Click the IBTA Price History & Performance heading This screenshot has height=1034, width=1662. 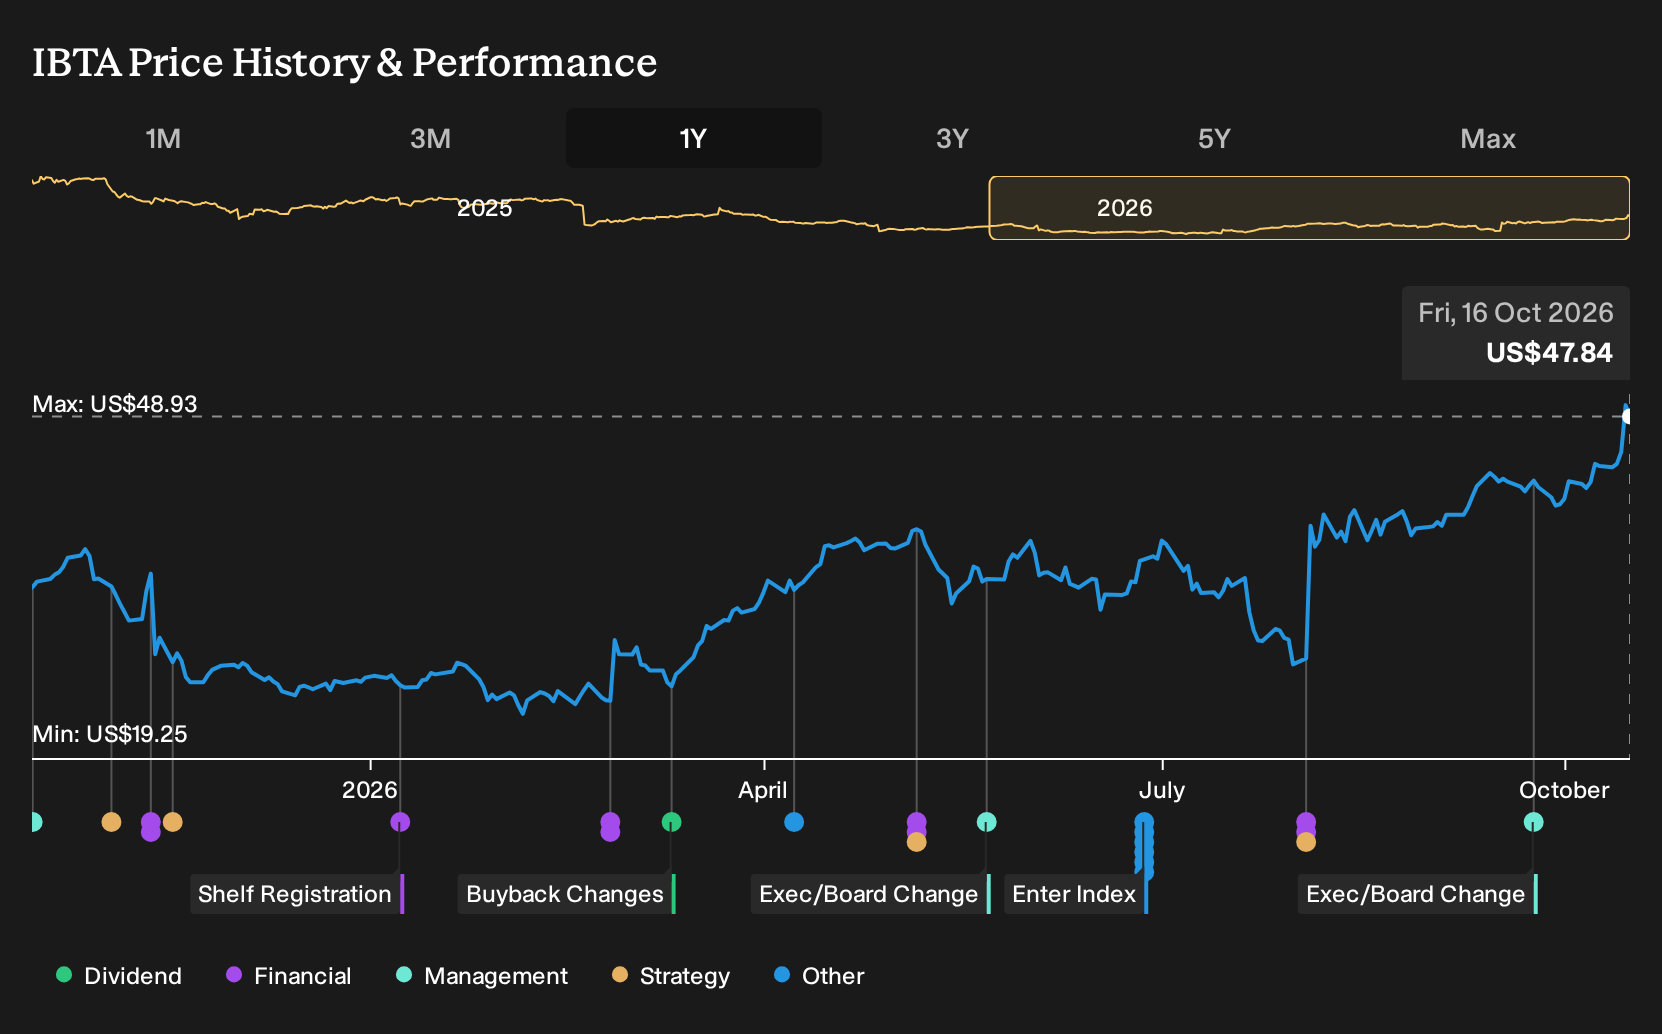tap(345, 62)
